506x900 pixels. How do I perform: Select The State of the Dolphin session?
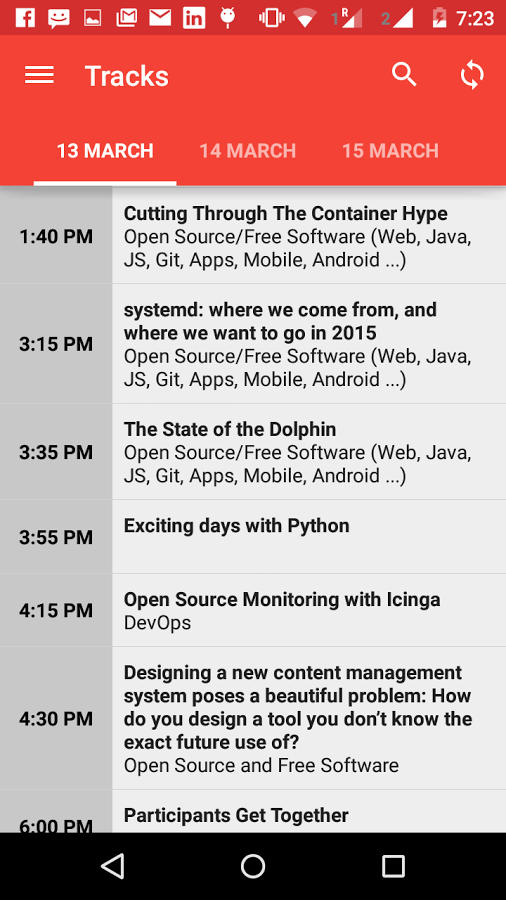[309, 452]
